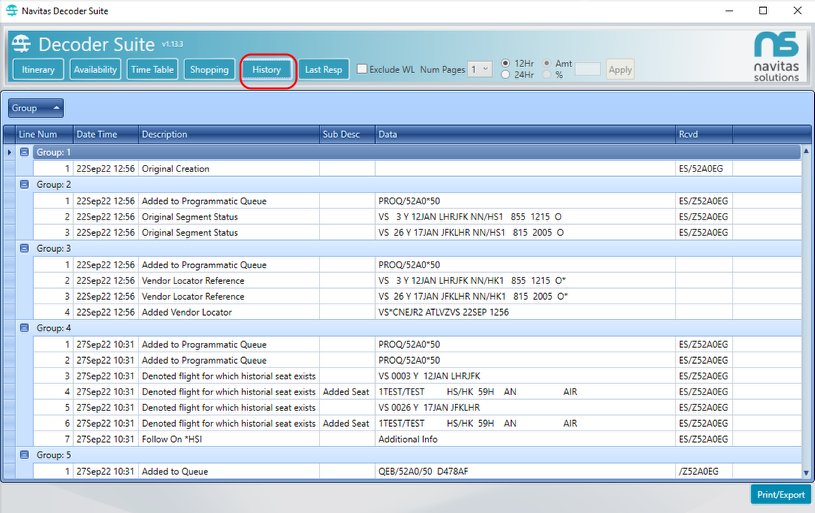Collapse Group: 4 in the grid
This screenshot has width=815, height=513.
(24, 328)
